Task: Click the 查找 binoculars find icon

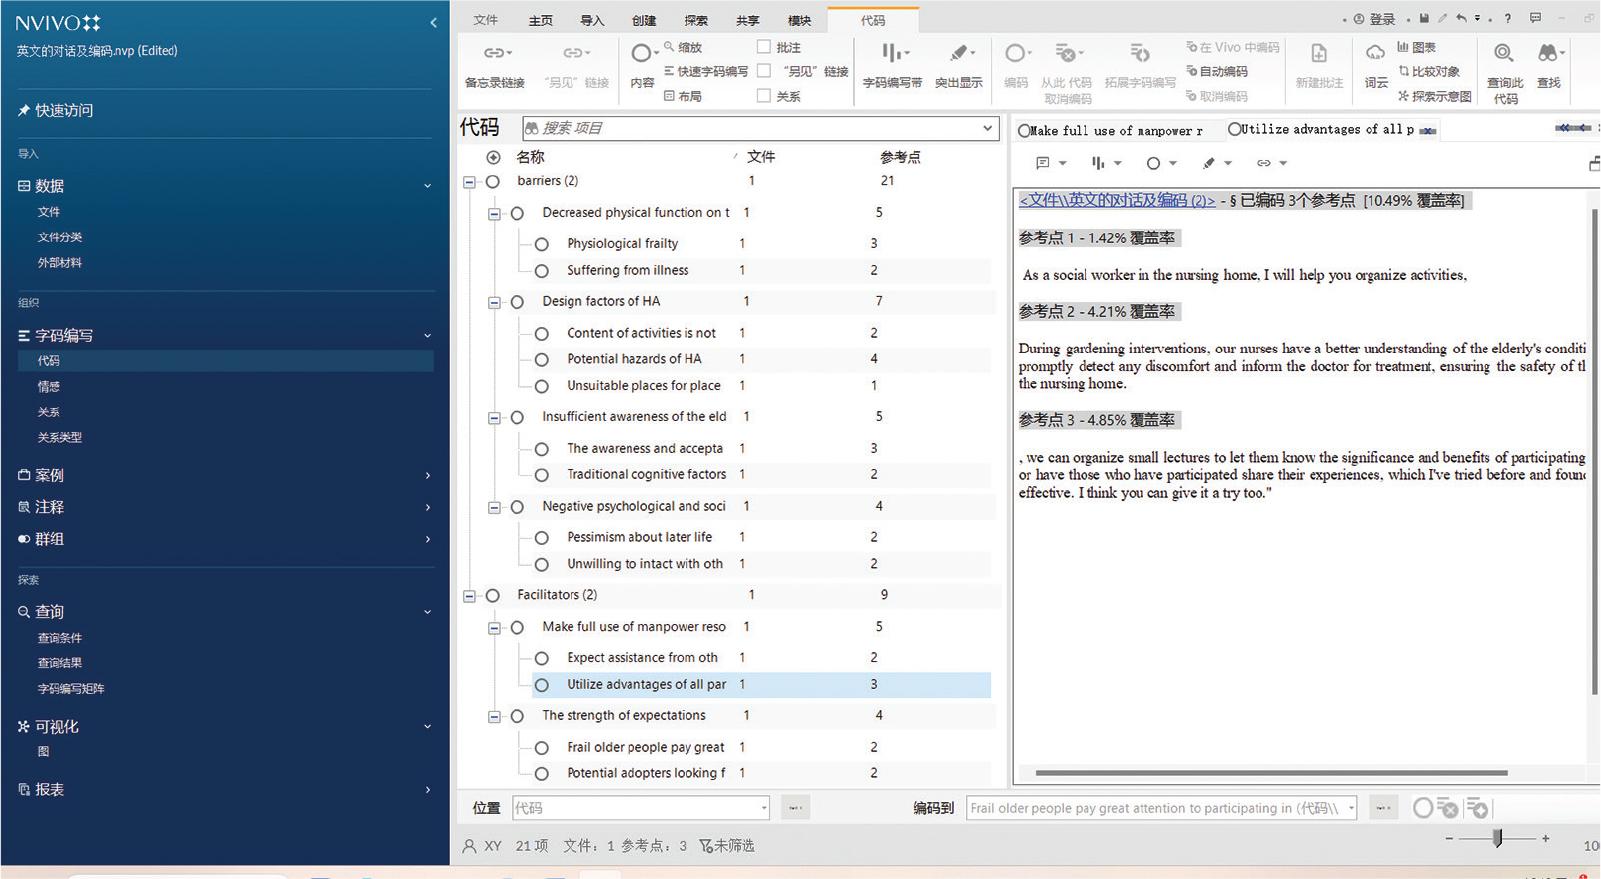Action: click(1549, 54)
